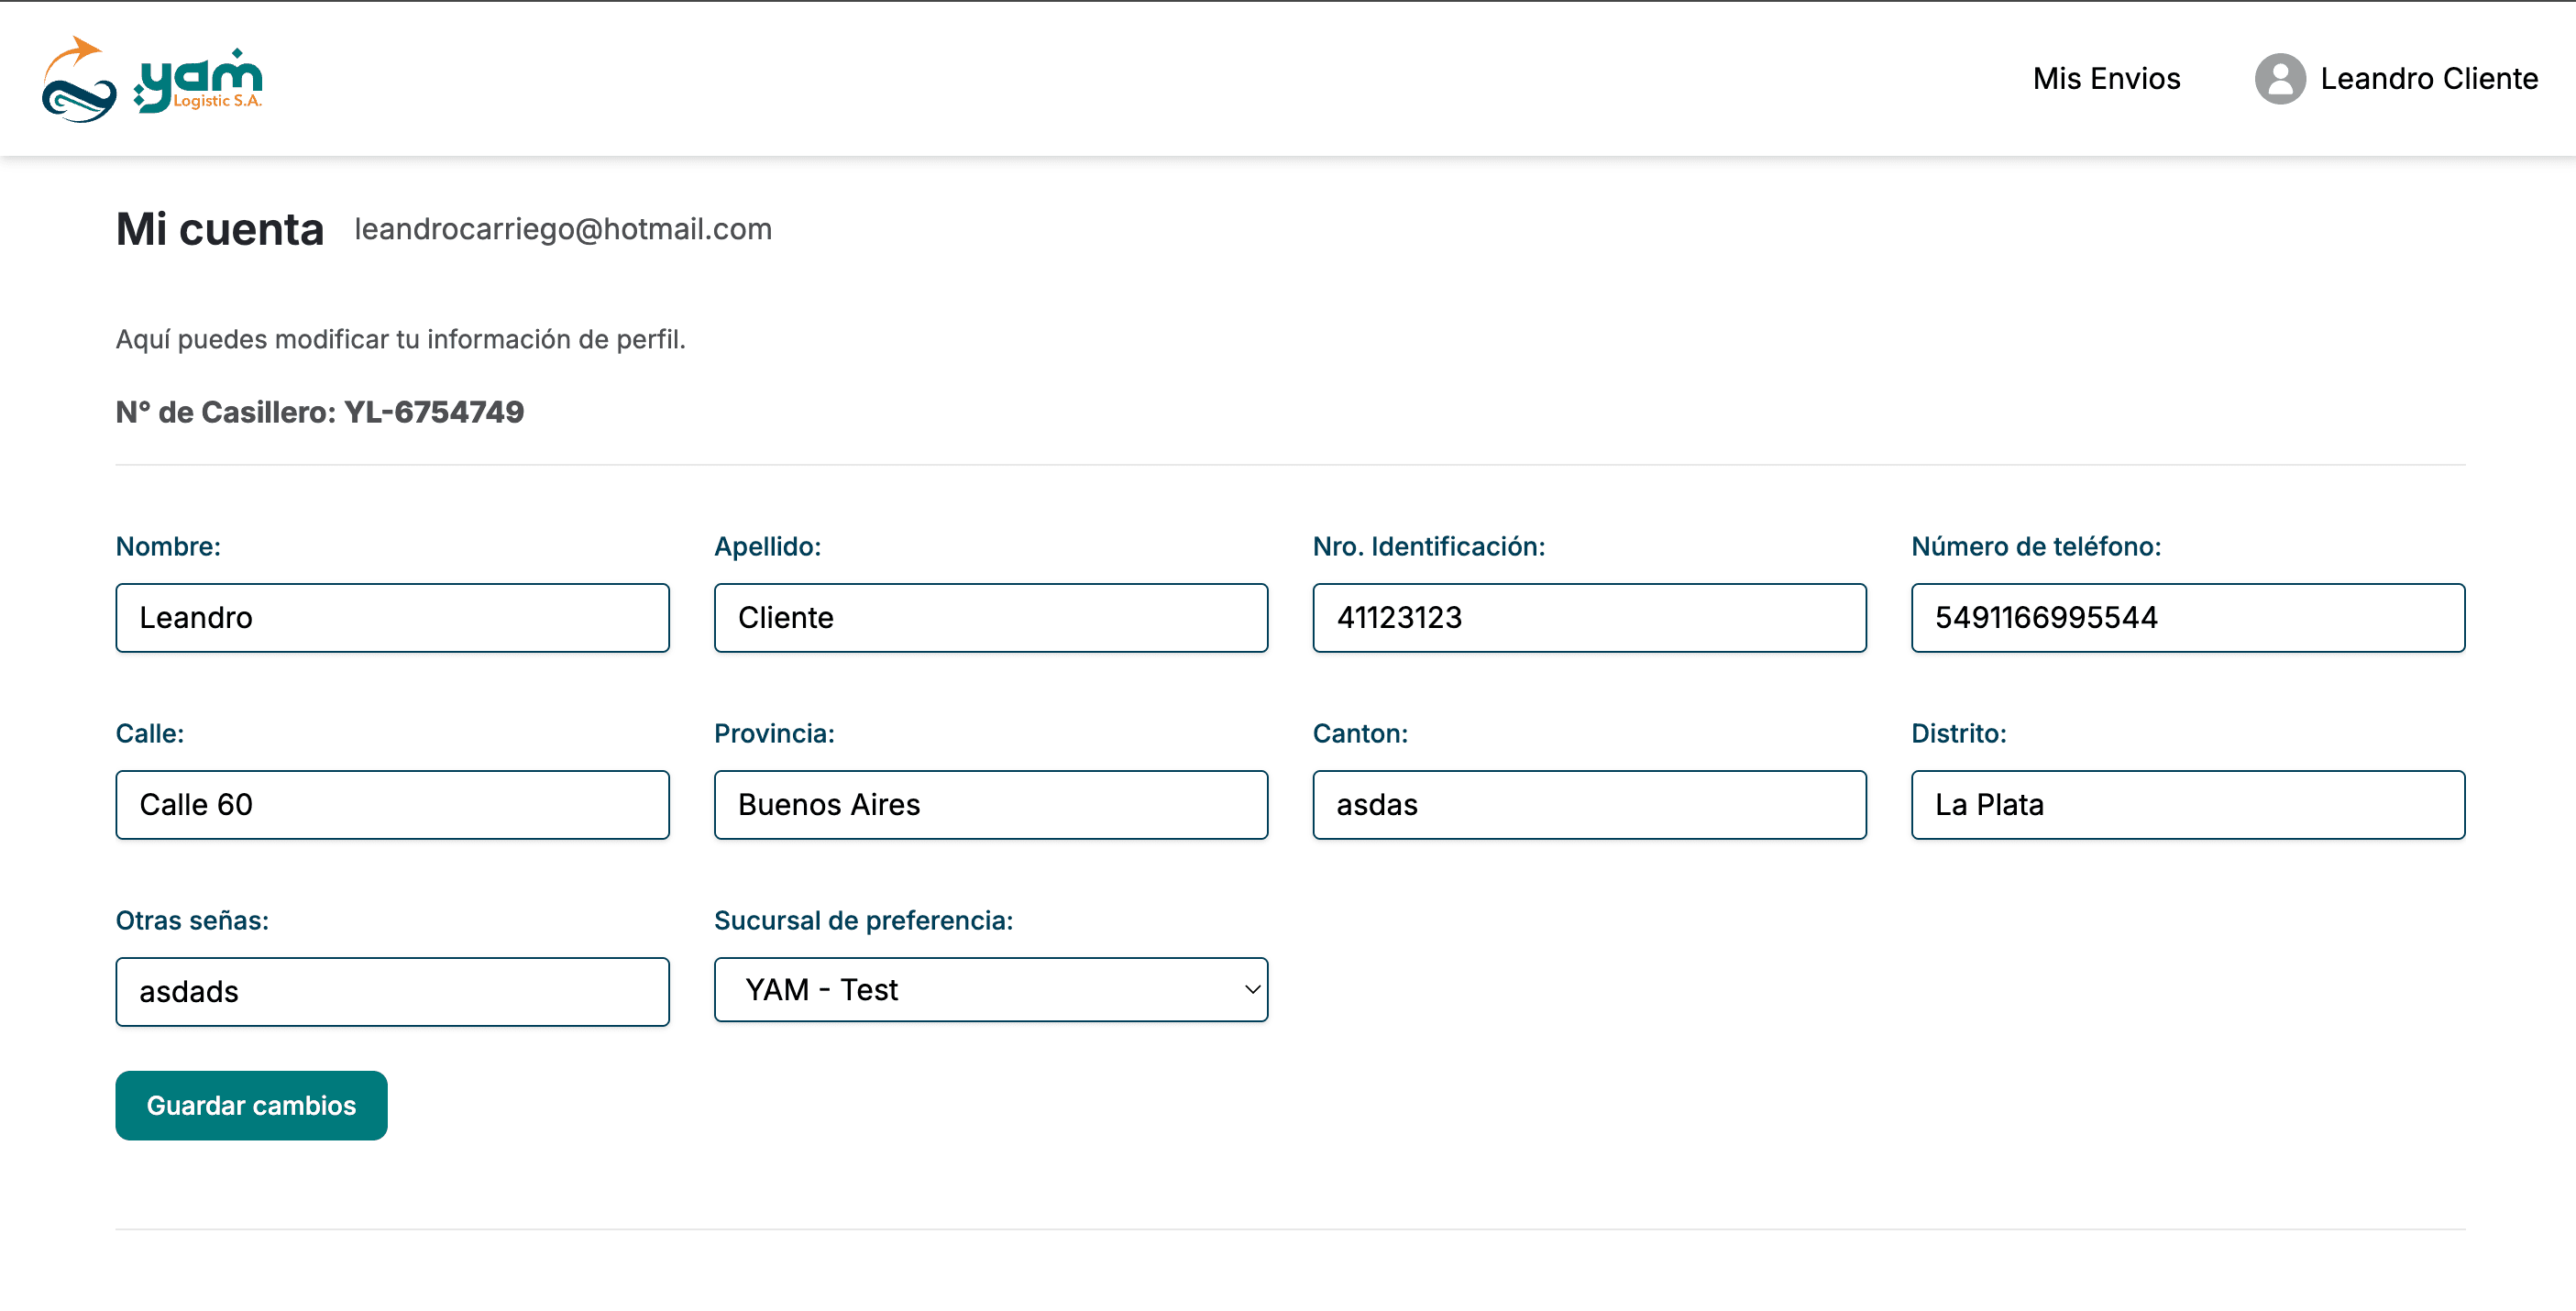Click the Otras señas field
The width and height of the screenshot is (2576, 1311).
(x=392, y=991)
